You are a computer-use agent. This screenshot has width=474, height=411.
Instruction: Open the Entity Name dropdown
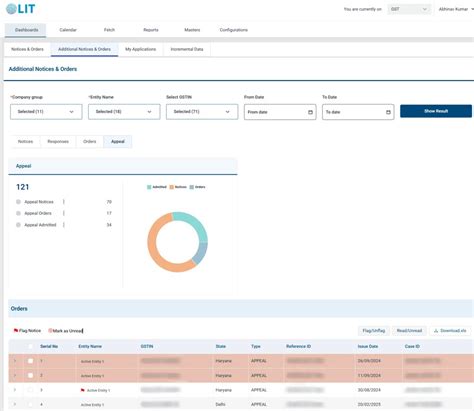tap(124, 112)
